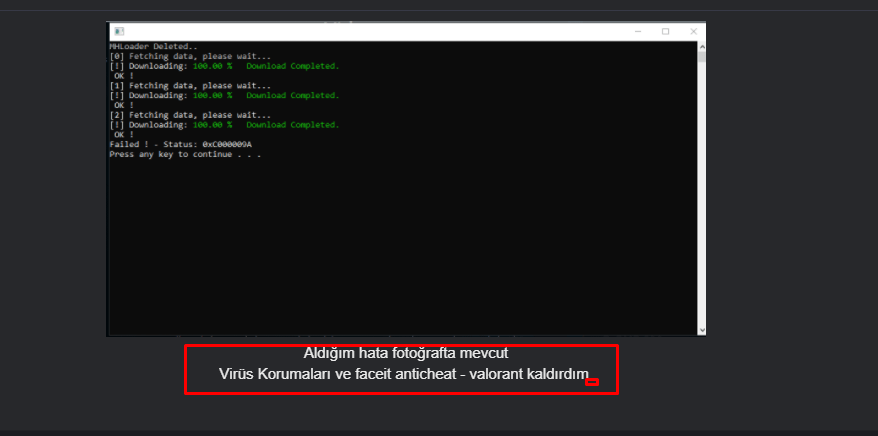Click the caption 'Aldığım hata fotoğrafta mevcut'
Screen dimensions: 878x436
(406, 354)
